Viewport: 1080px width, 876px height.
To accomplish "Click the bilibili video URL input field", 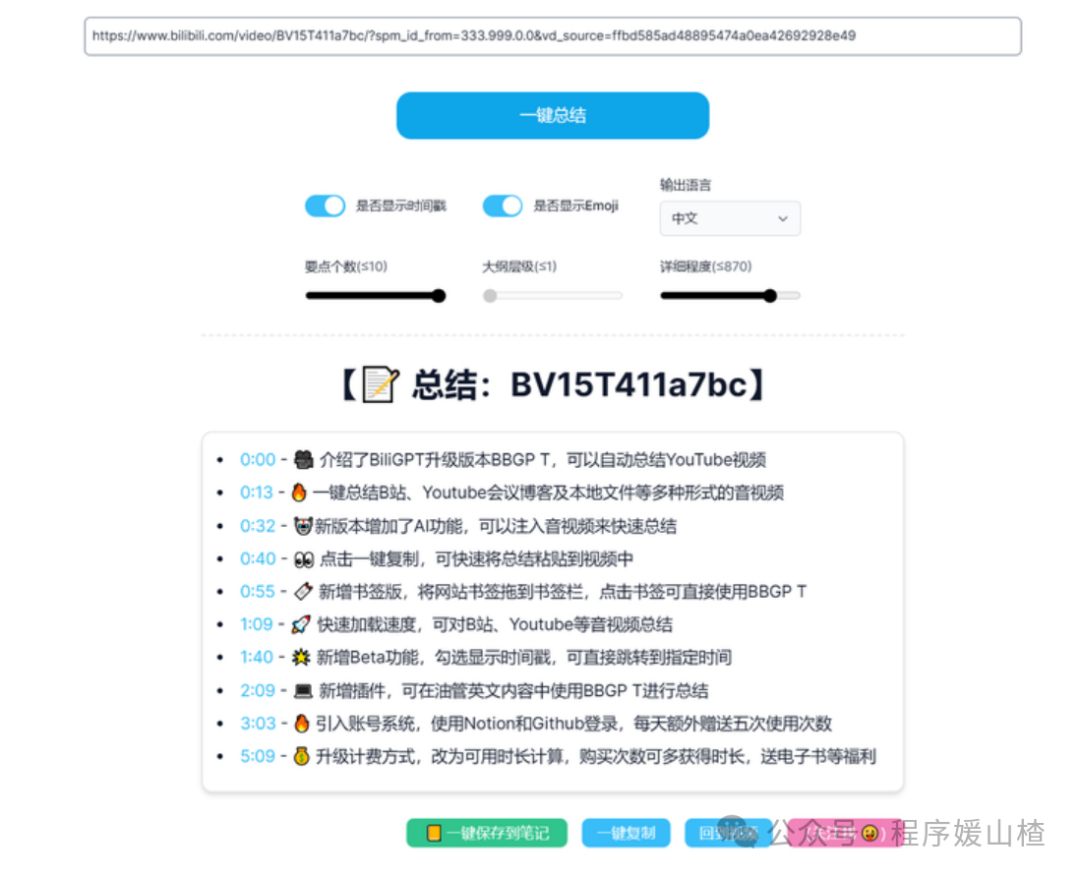I will [x=552, y=36].
